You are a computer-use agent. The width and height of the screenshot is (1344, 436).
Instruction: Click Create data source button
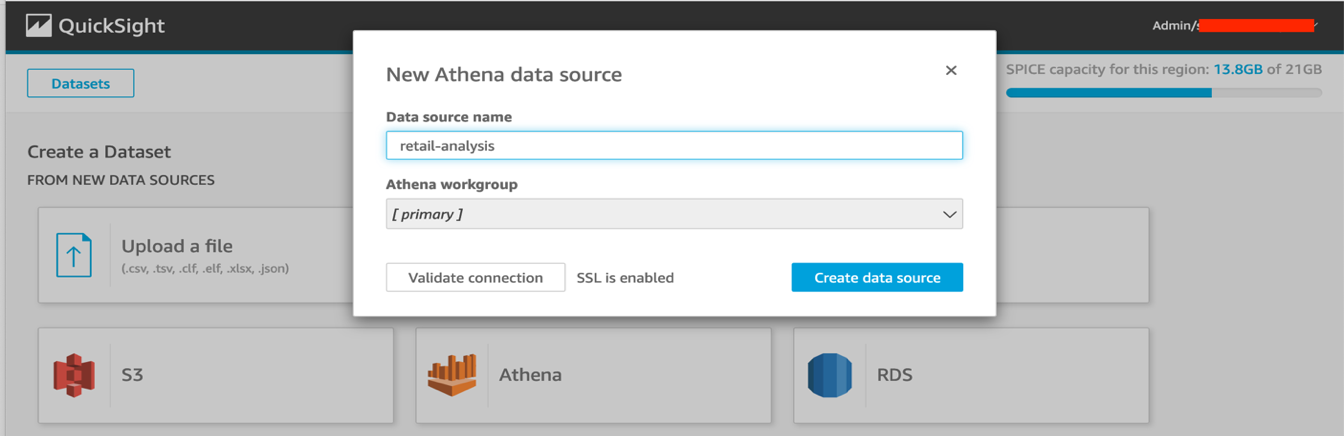pos(877,278)
